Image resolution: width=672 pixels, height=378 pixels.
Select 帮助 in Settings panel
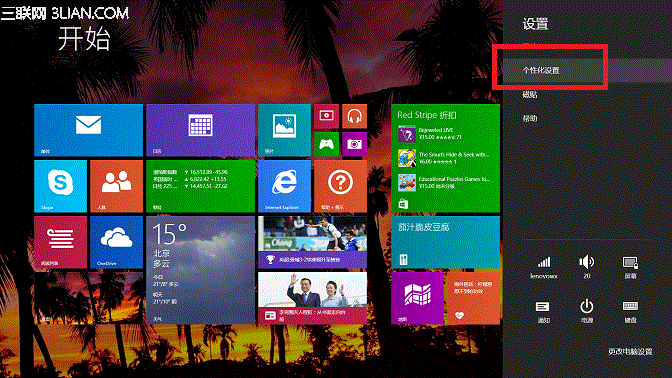[530, 118]
